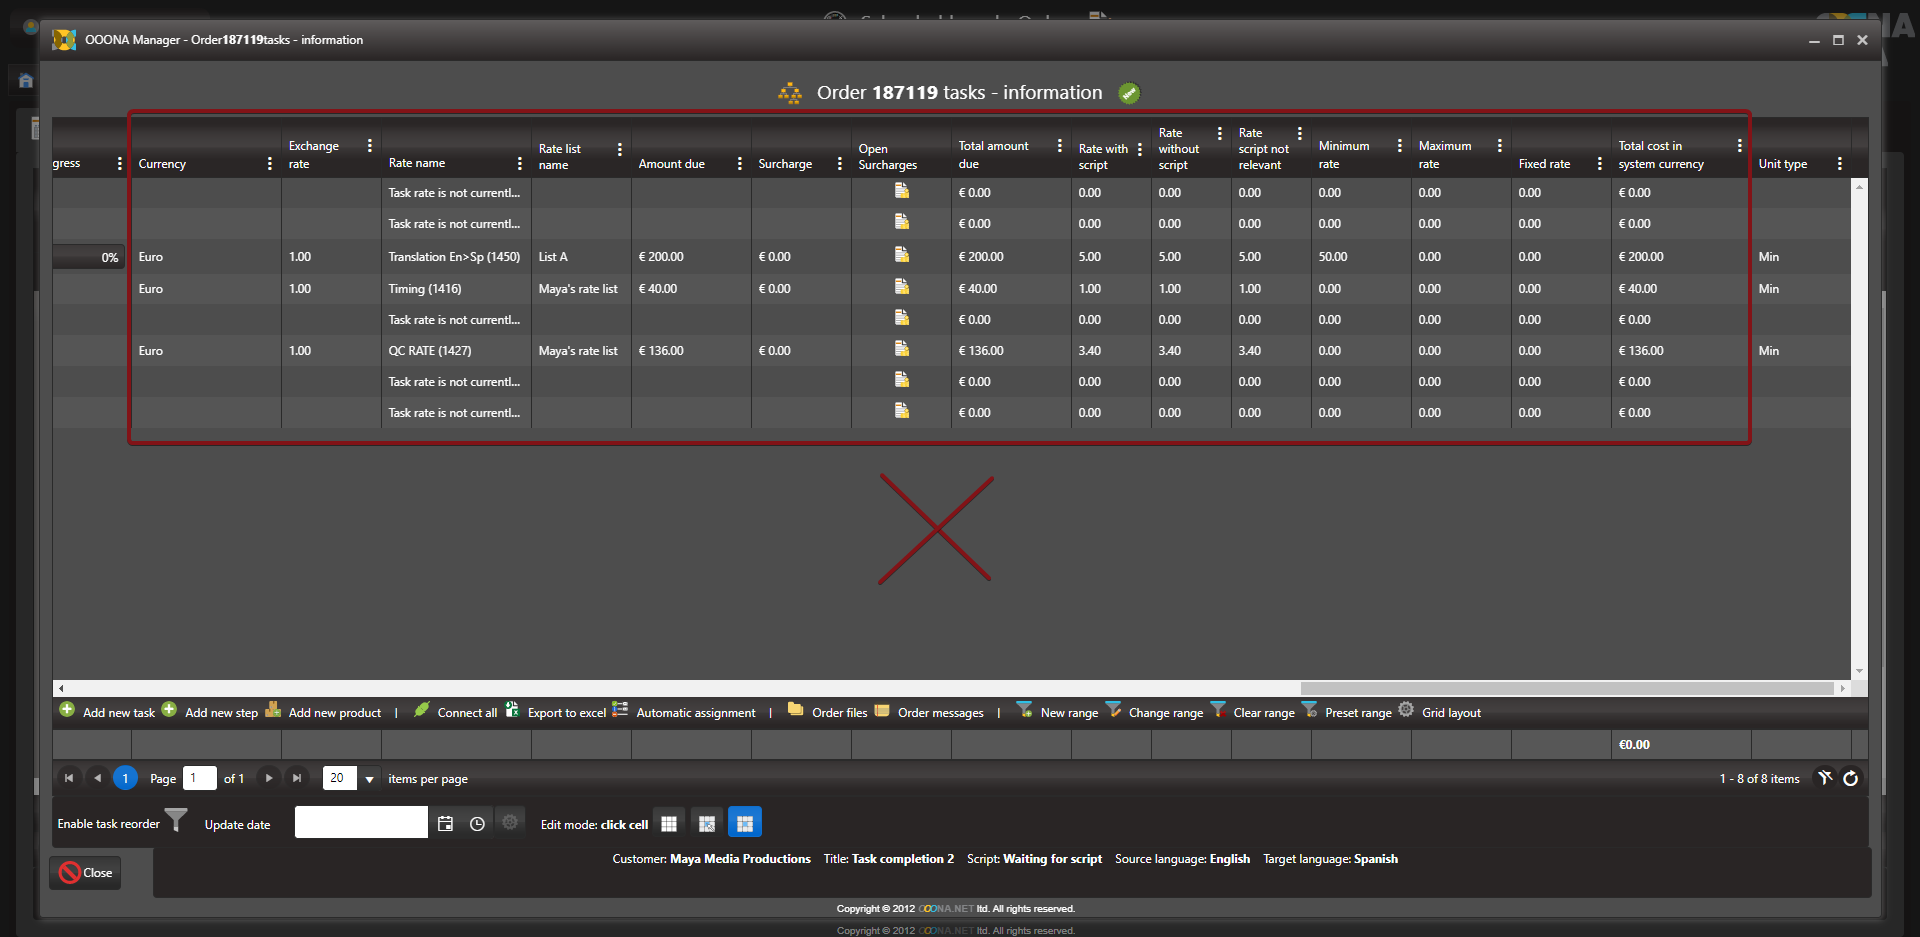This screenshot has height=937, width=1920.
Task: Refresh the task grid
Action: click(x=1851, y=778)
